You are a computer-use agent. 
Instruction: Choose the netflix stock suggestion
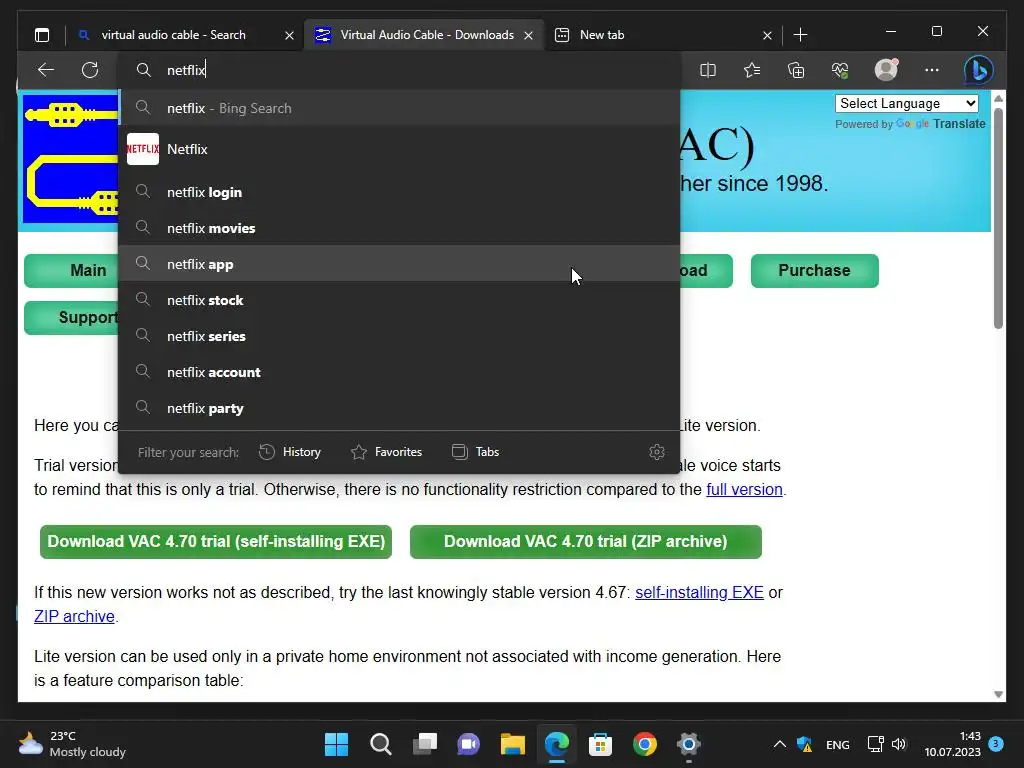[399, 300]
